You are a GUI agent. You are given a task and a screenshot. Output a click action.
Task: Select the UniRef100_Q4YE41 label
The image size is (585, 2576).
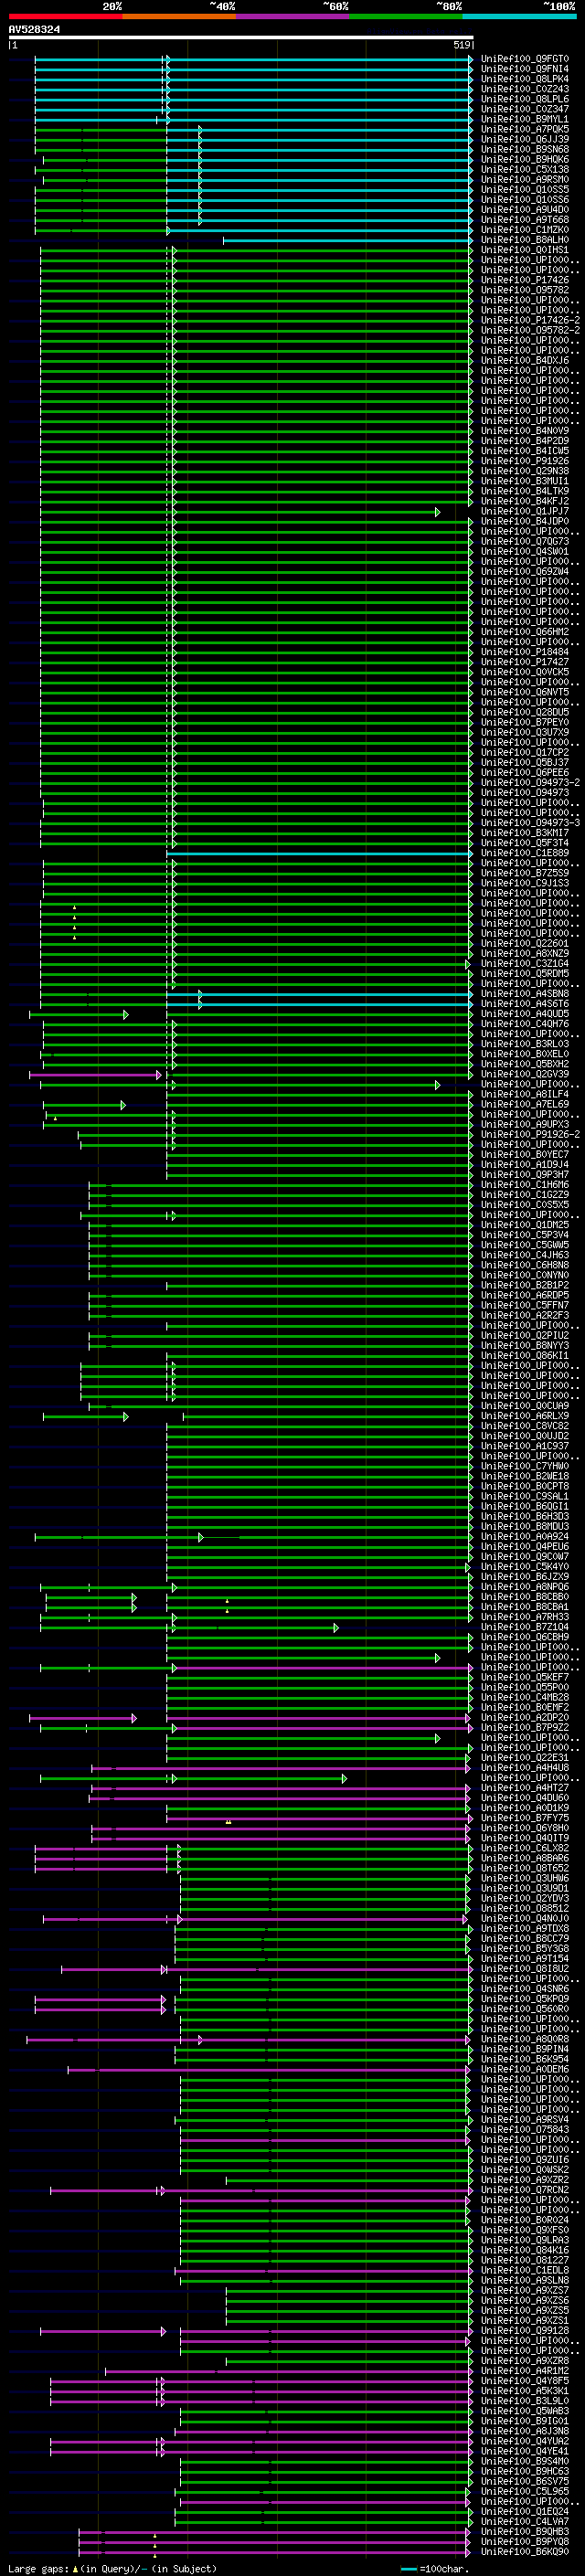(x=525, y=2451)
